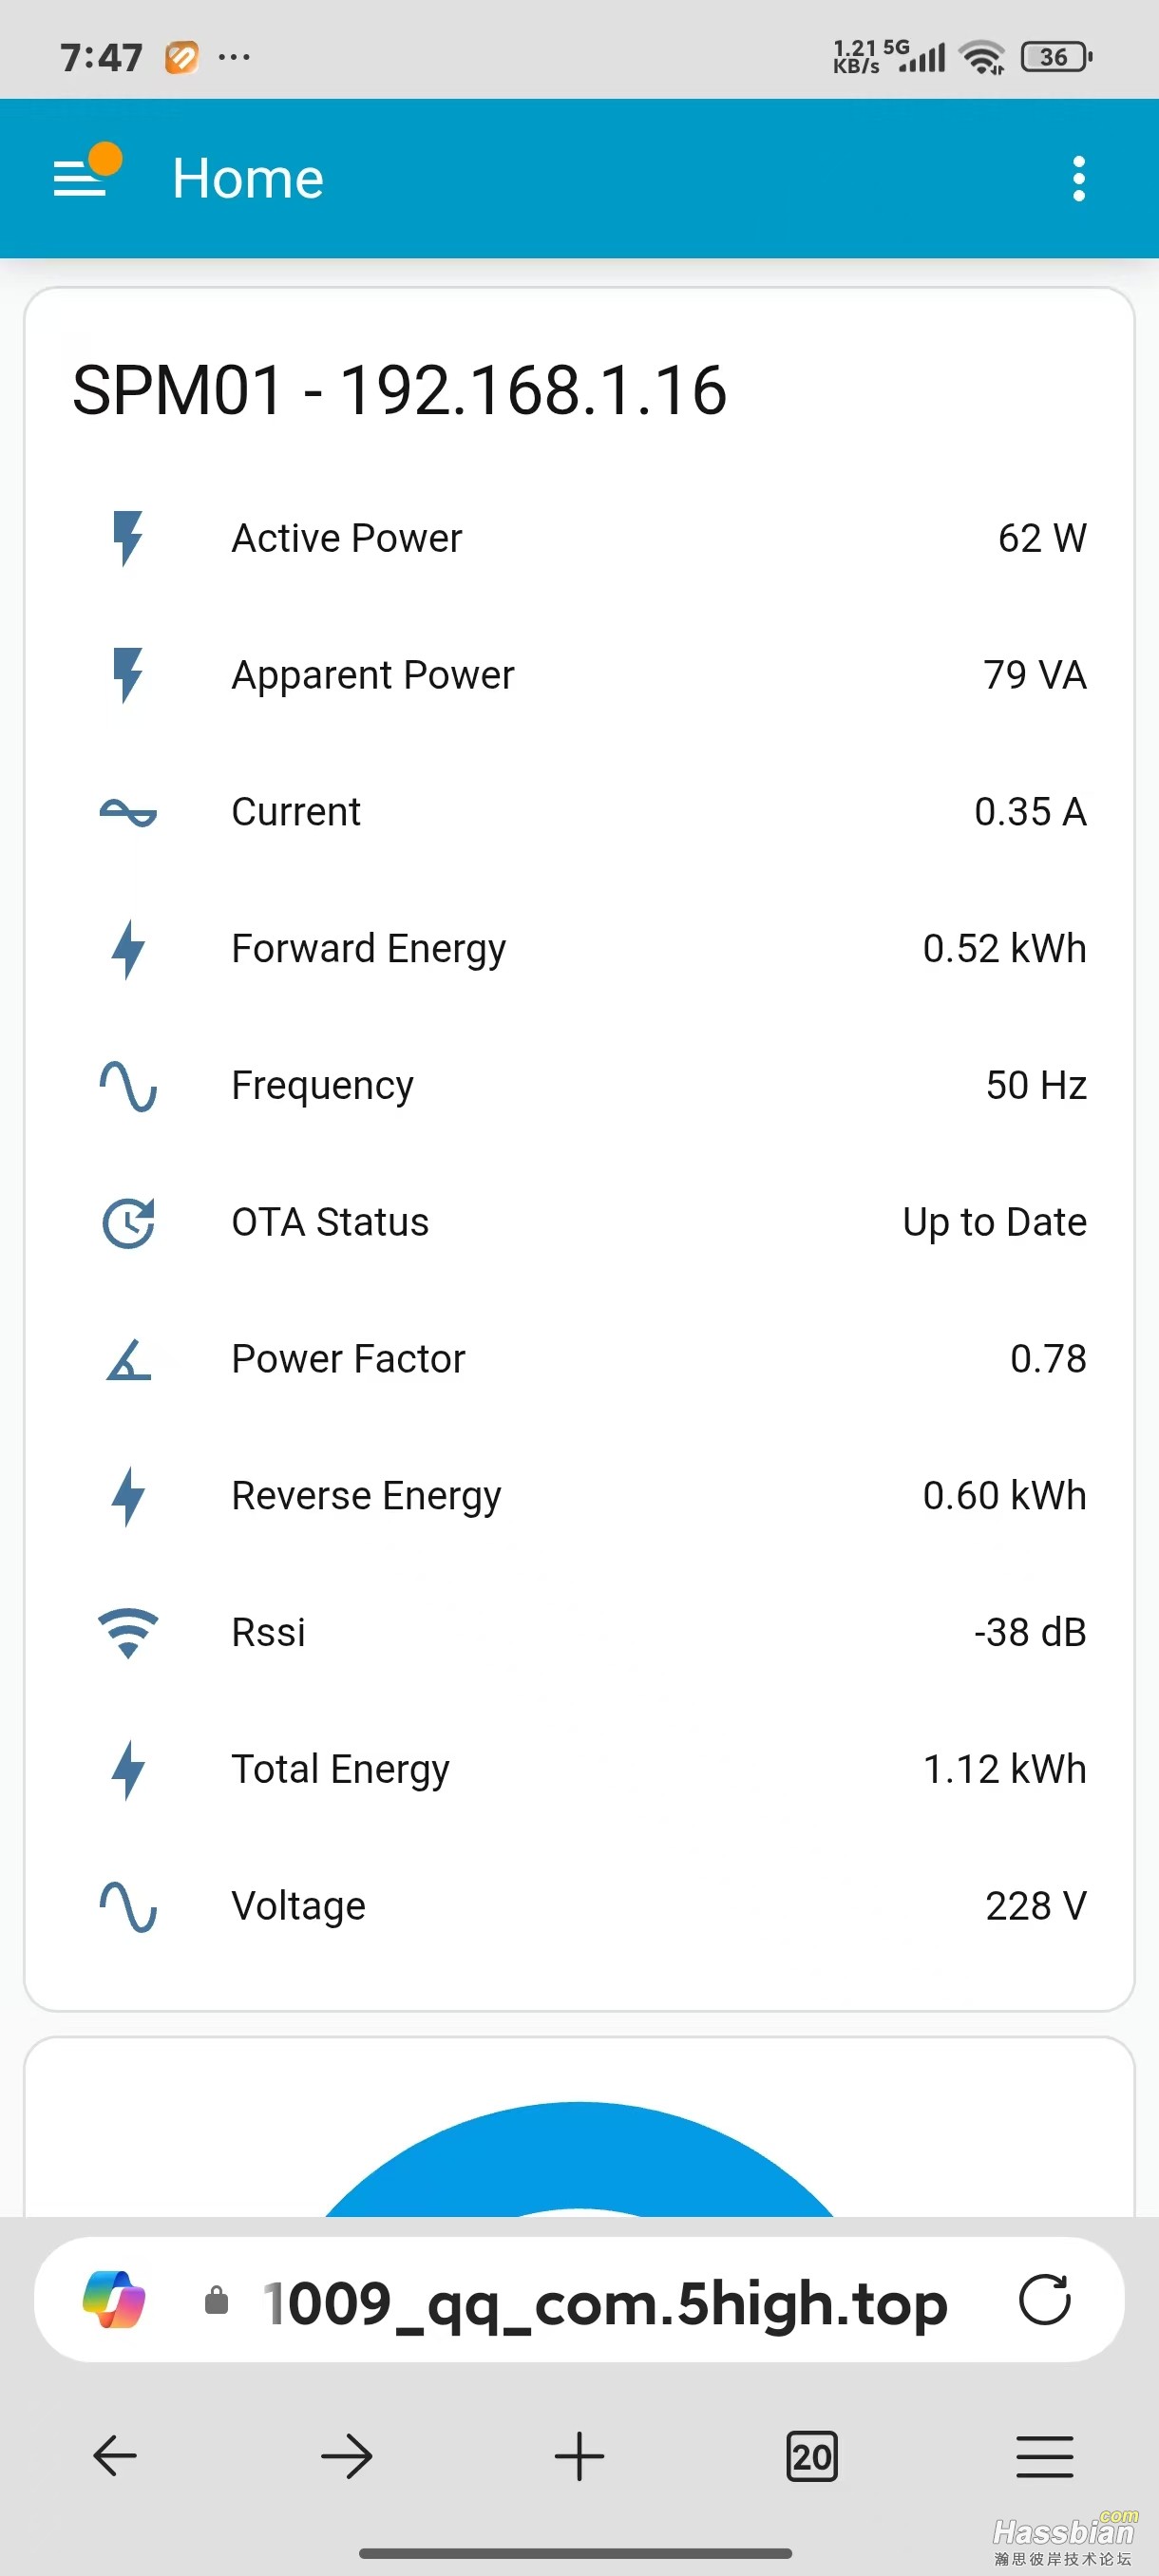The image size is (1159, 2576).
Task: Tap the Frequency sine wave icon
Action: (x=128, y=1086)
